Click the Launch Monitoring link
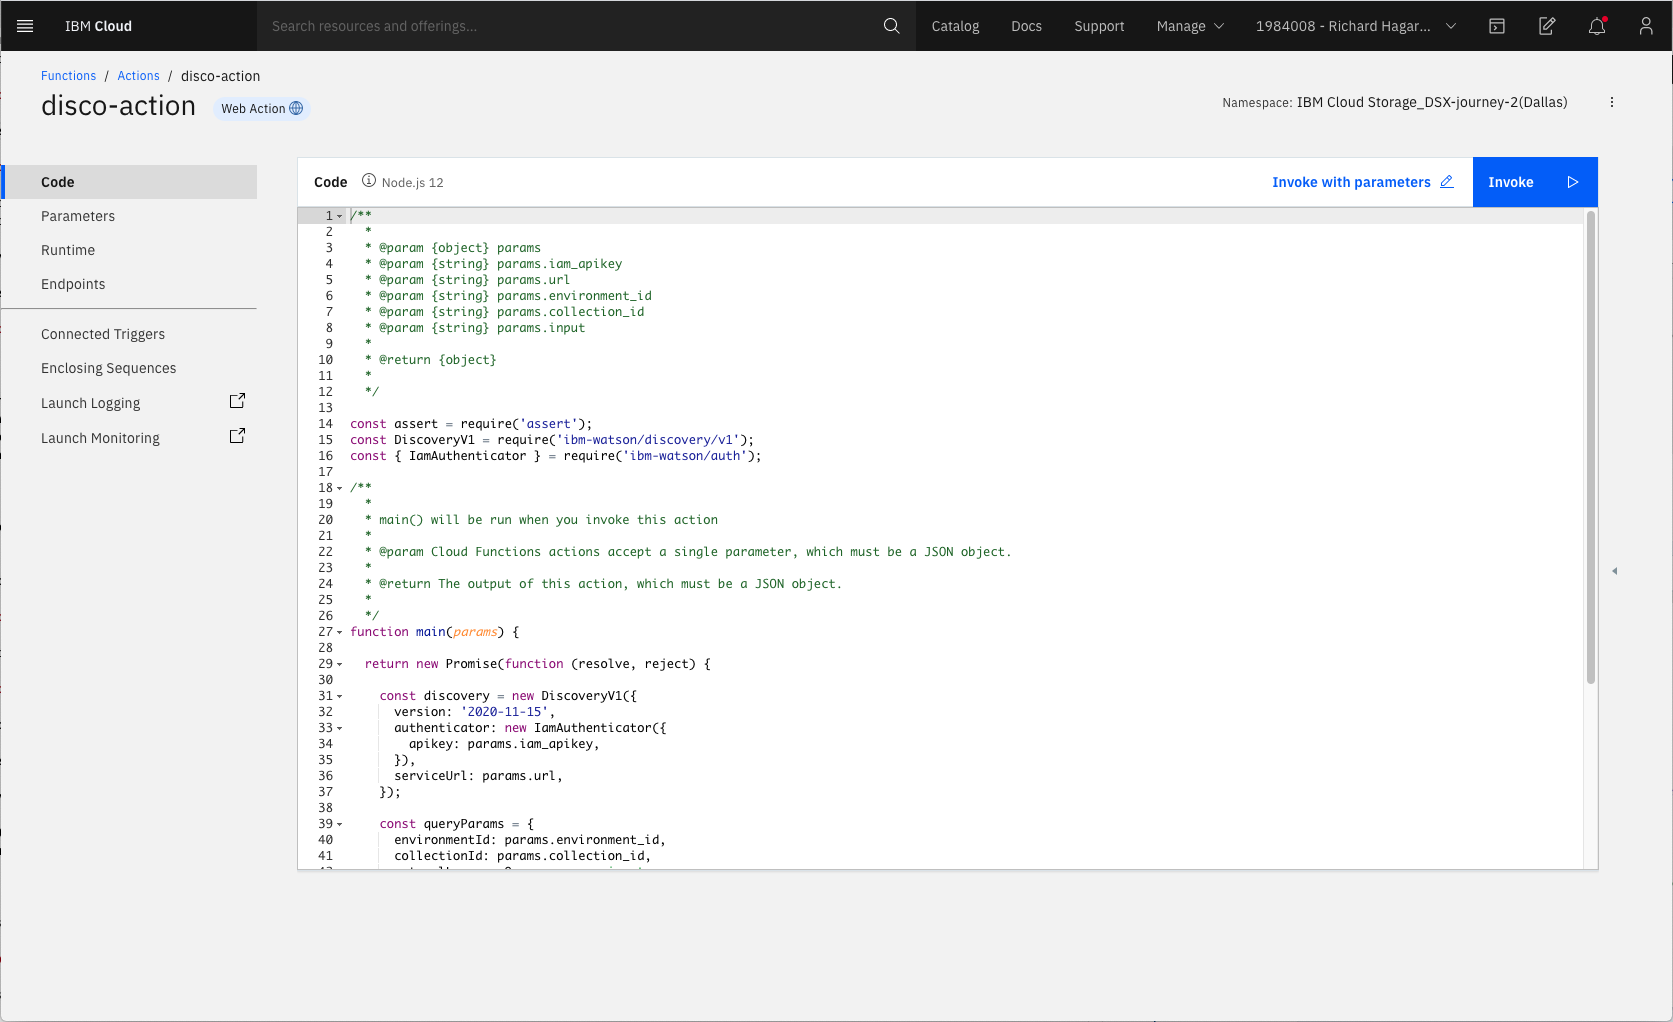 coord(100,438)
